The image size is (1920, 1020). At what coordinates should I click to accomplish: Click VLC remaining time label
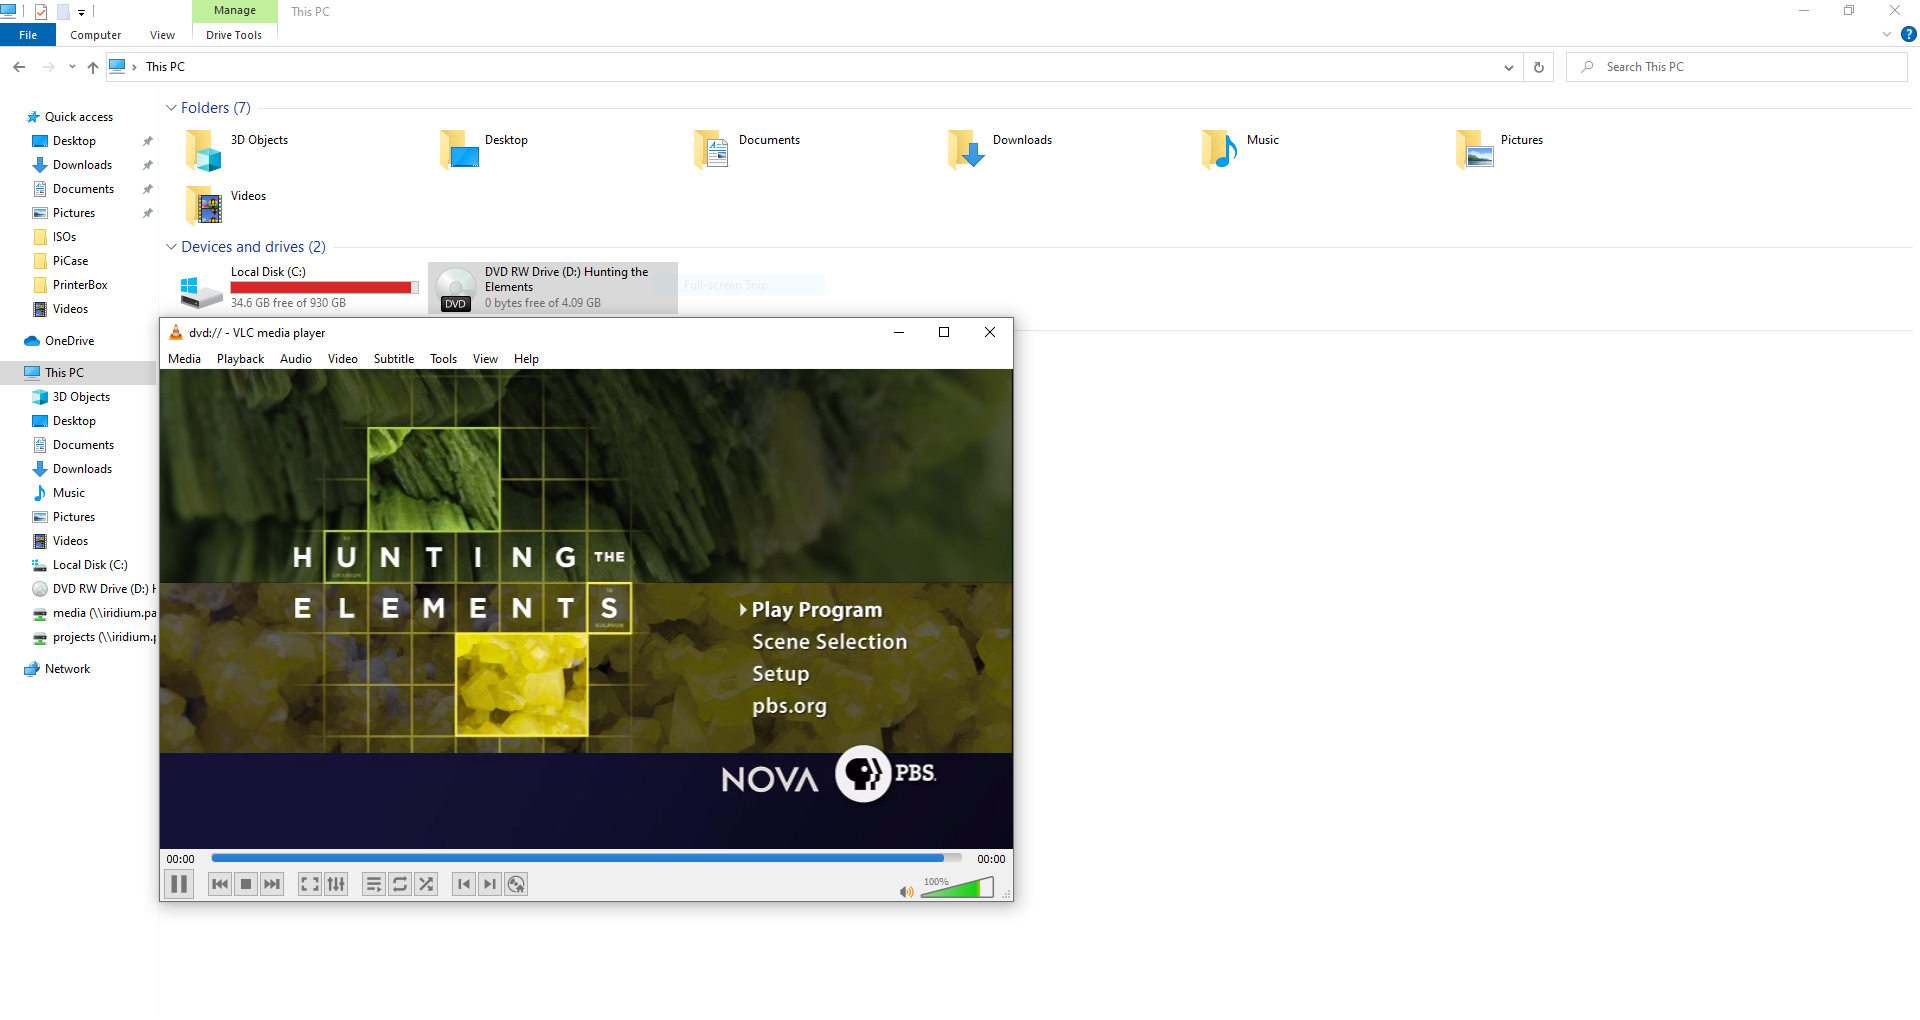tap(991, 859)
